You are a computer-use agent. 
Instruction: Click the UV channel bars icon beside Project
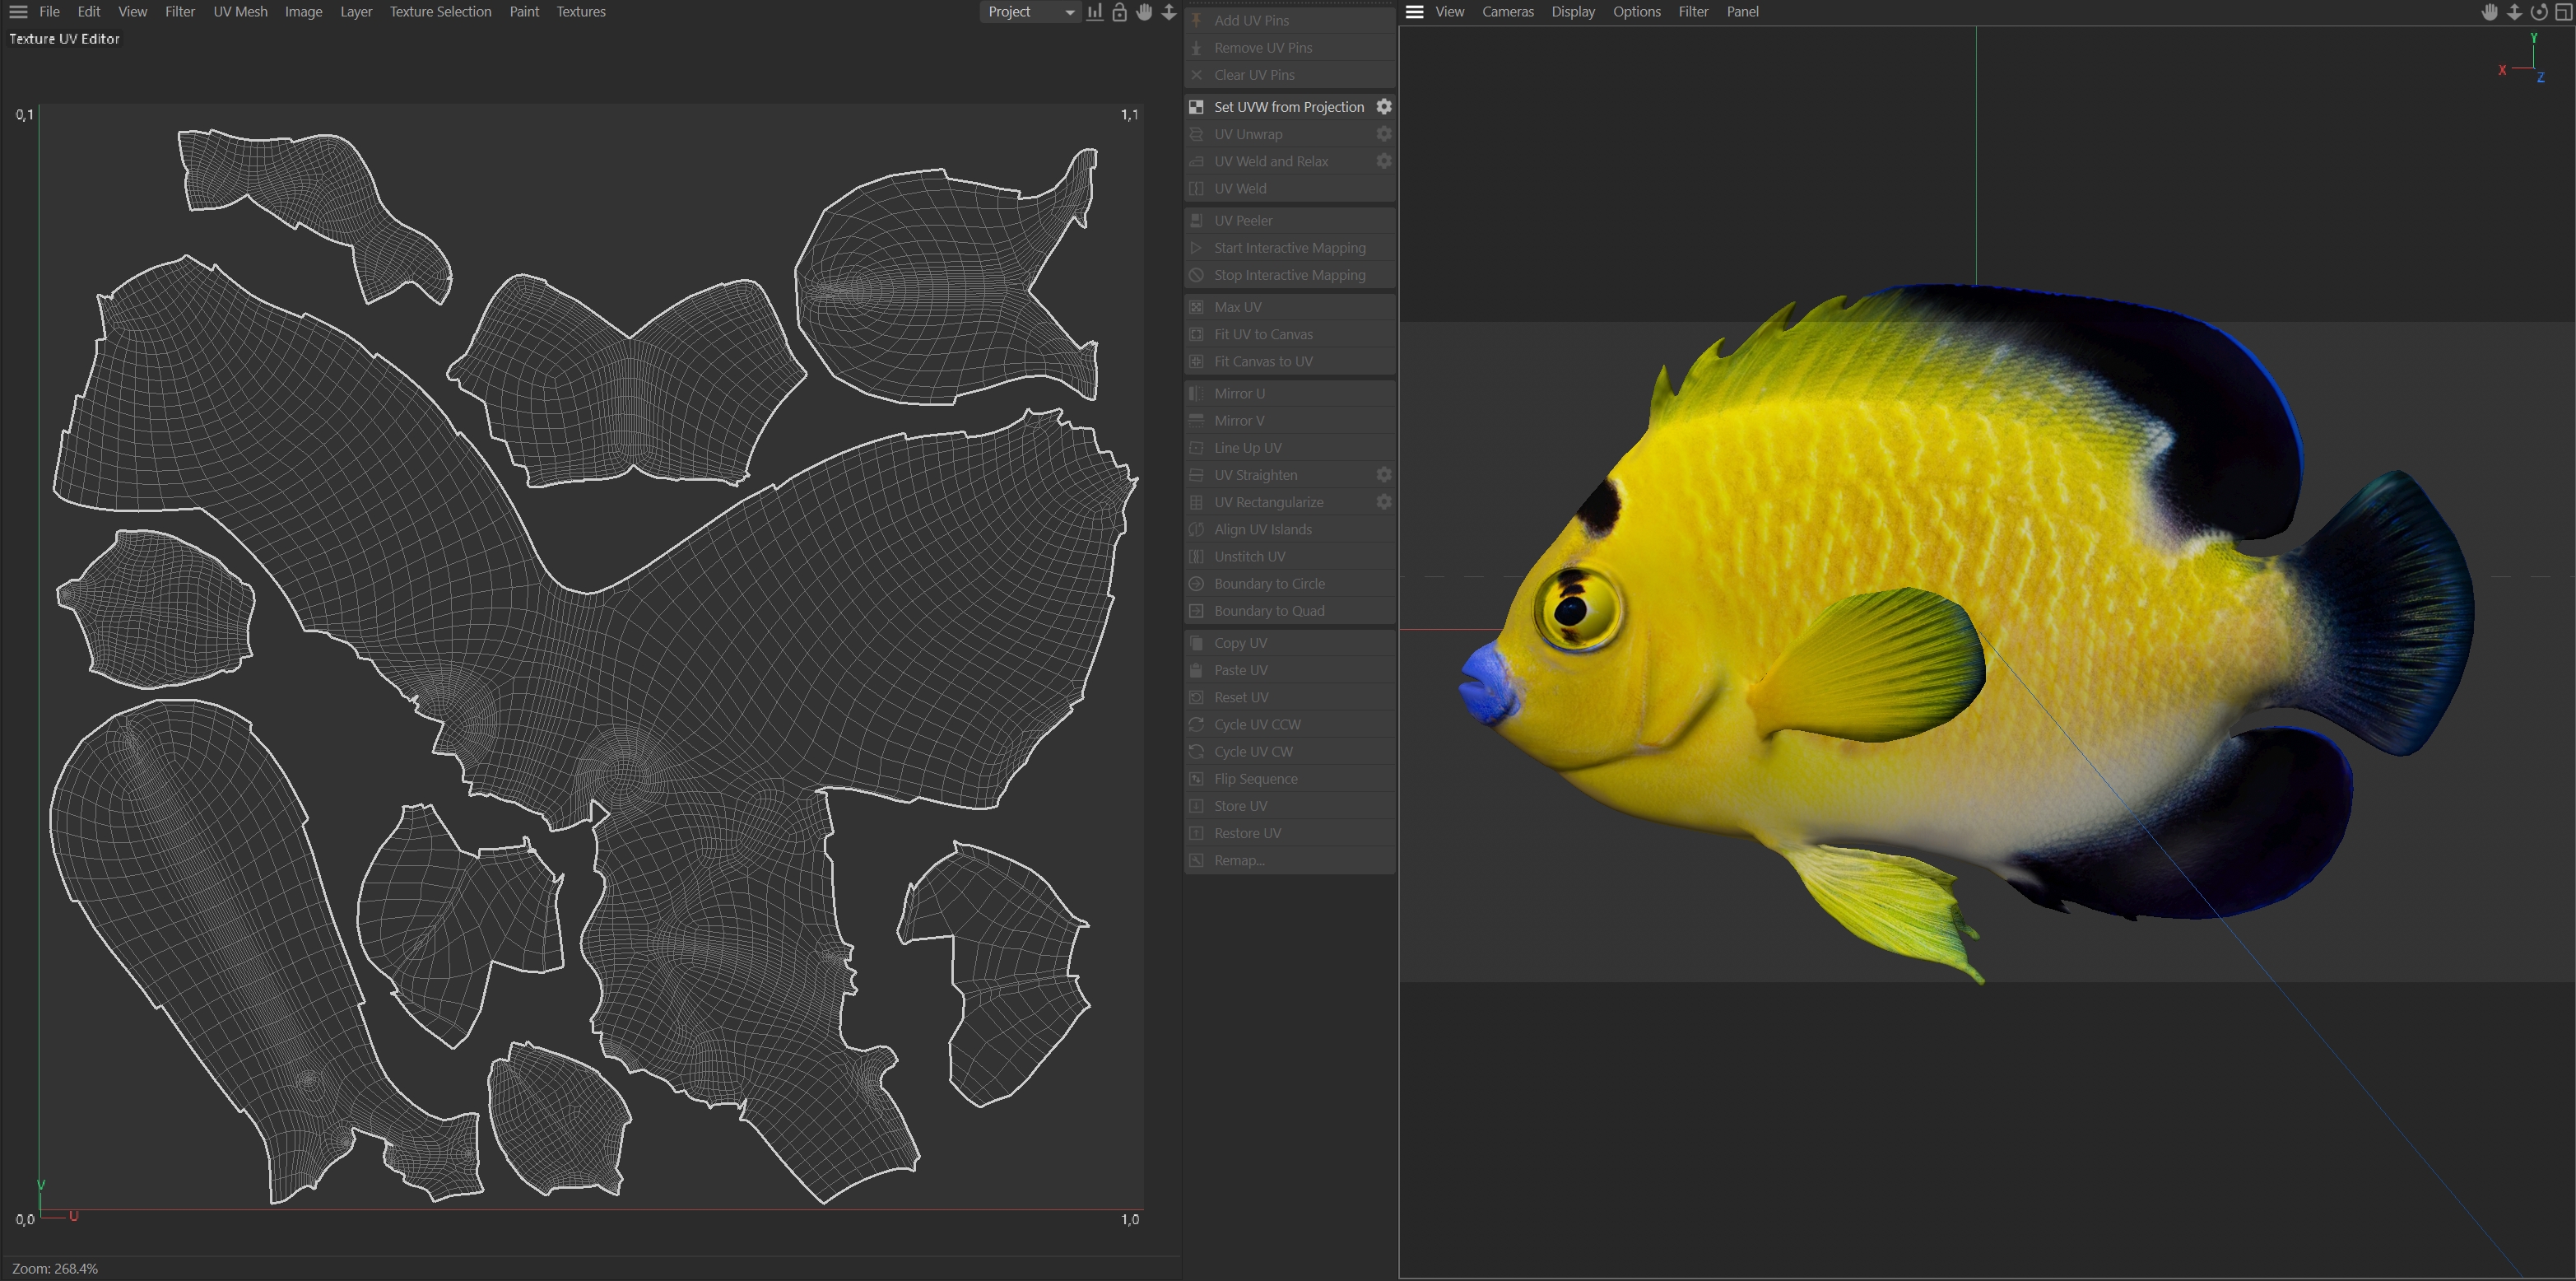pyautogui.click(x=1095, y=12)
